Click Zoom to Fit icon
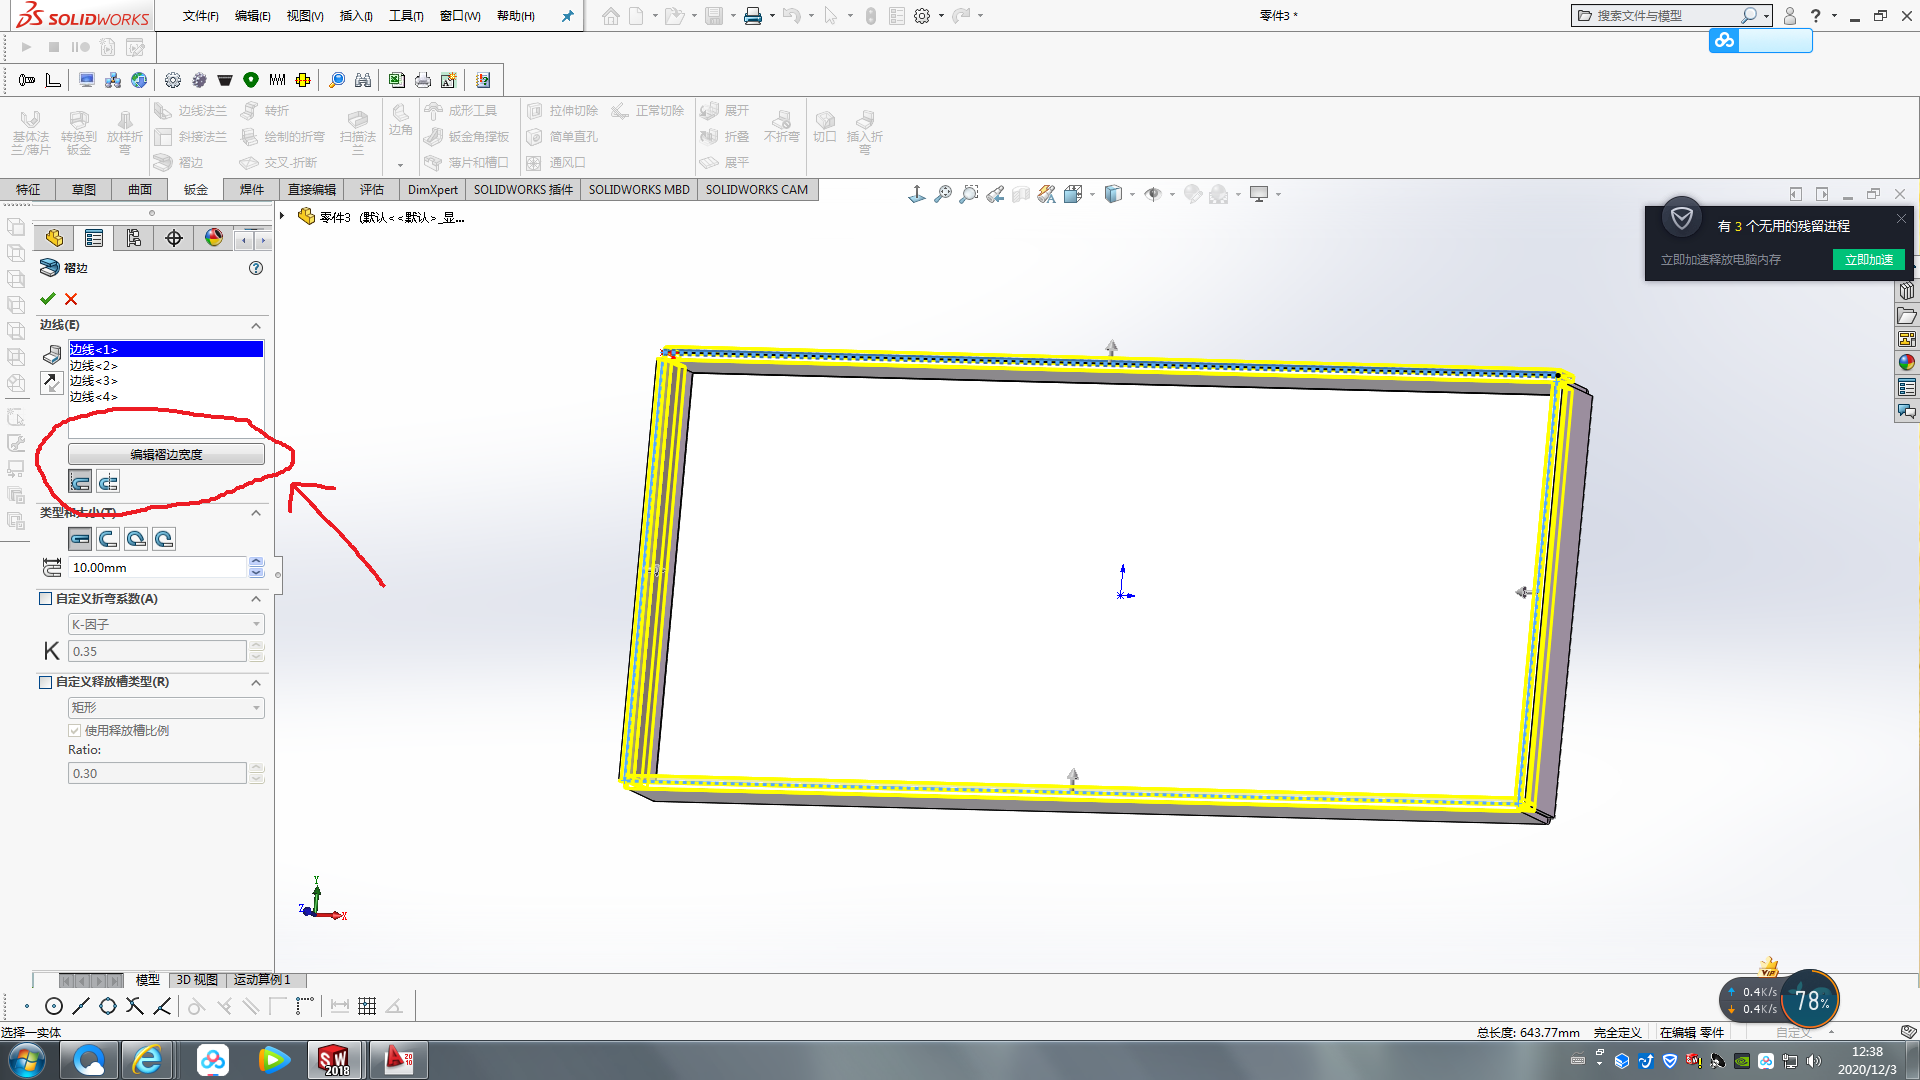 943,194
